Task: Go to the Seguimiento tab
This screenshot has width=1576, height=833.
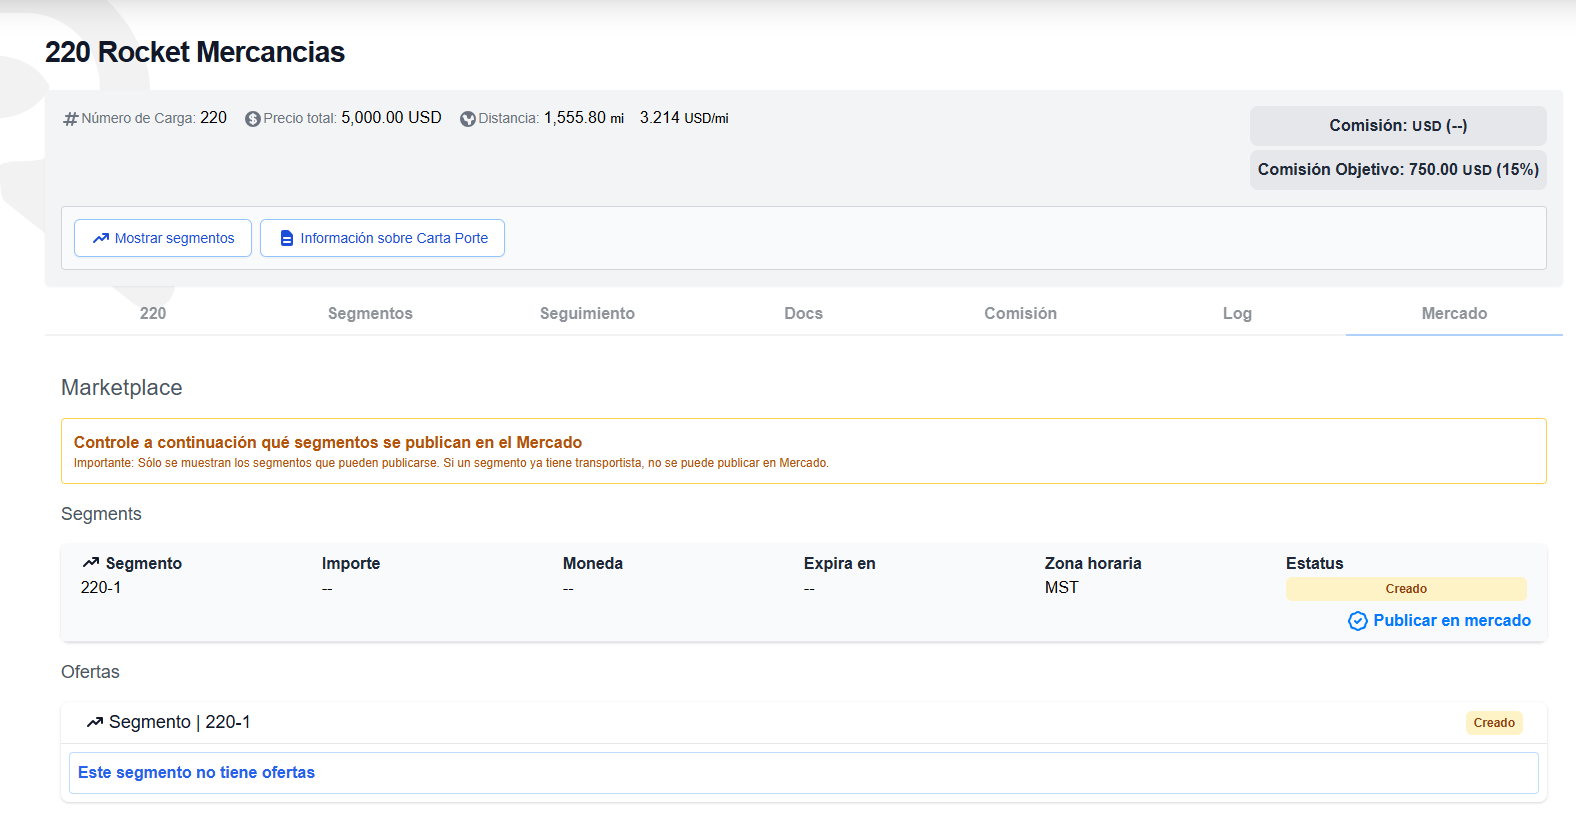Action: pos(587,313)
